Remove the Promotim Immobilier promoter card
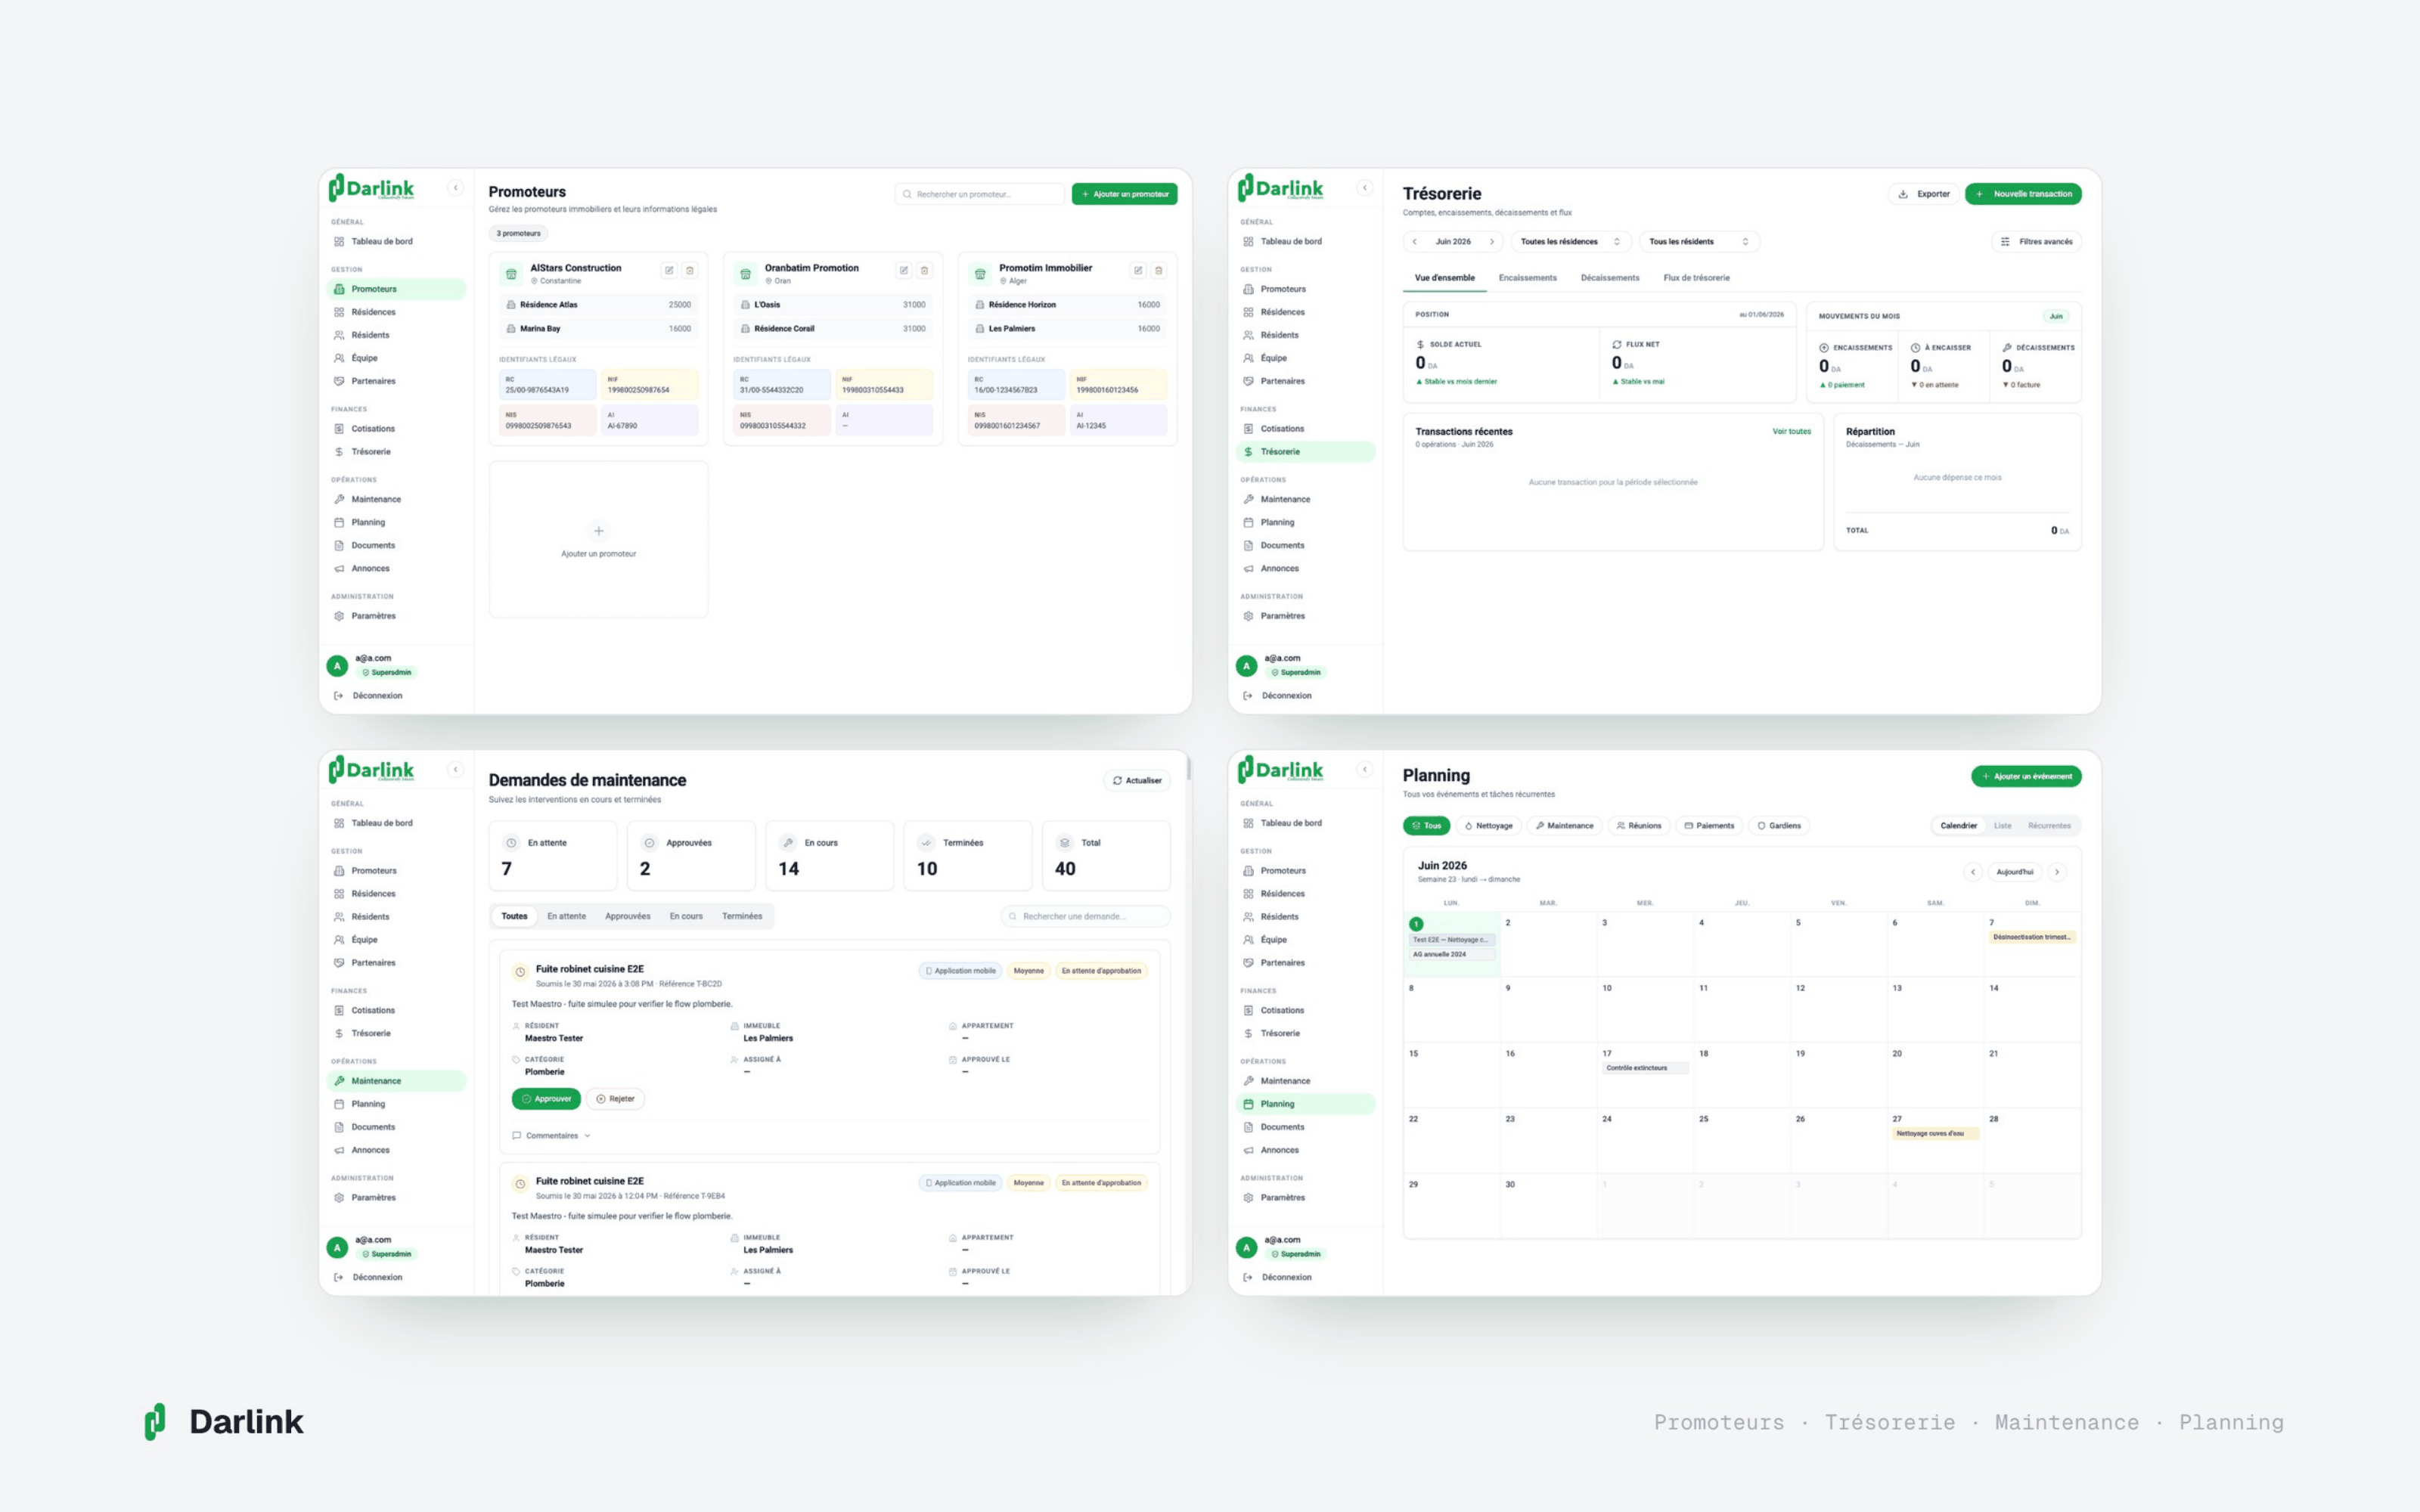 point(1159,270)
